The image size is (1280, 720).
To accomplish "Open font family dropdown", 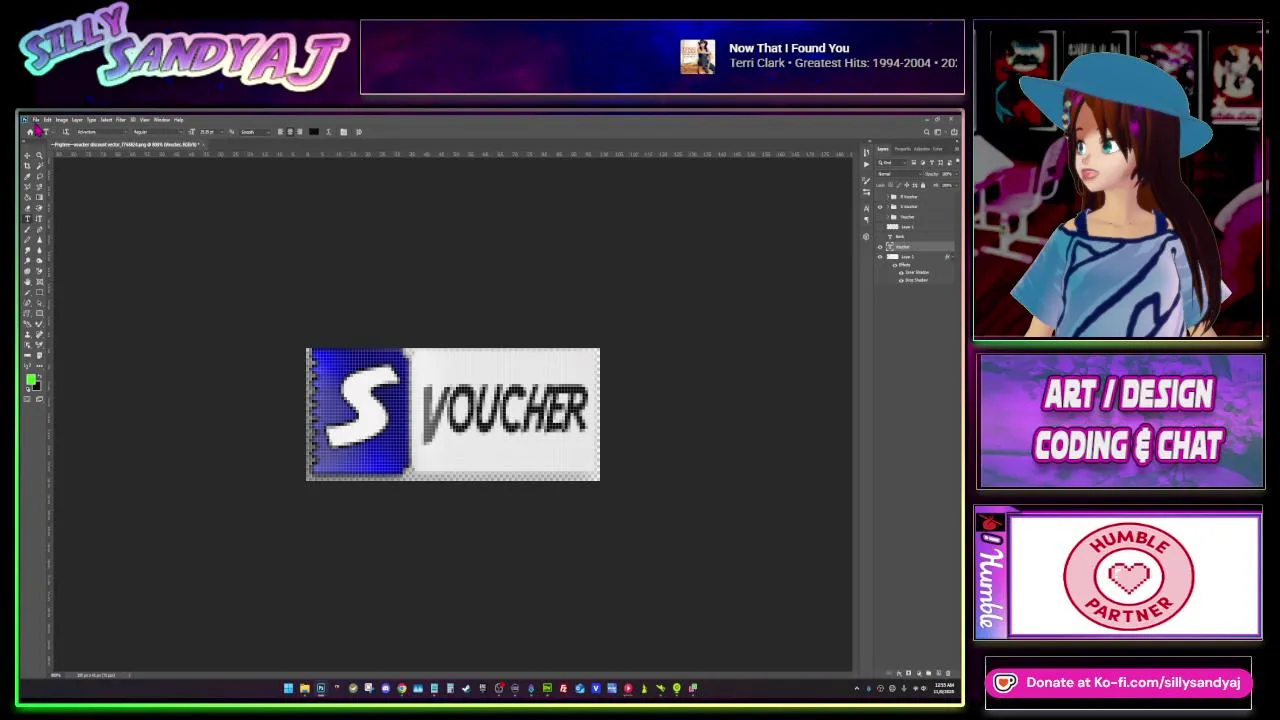I will tap(102, 132).
